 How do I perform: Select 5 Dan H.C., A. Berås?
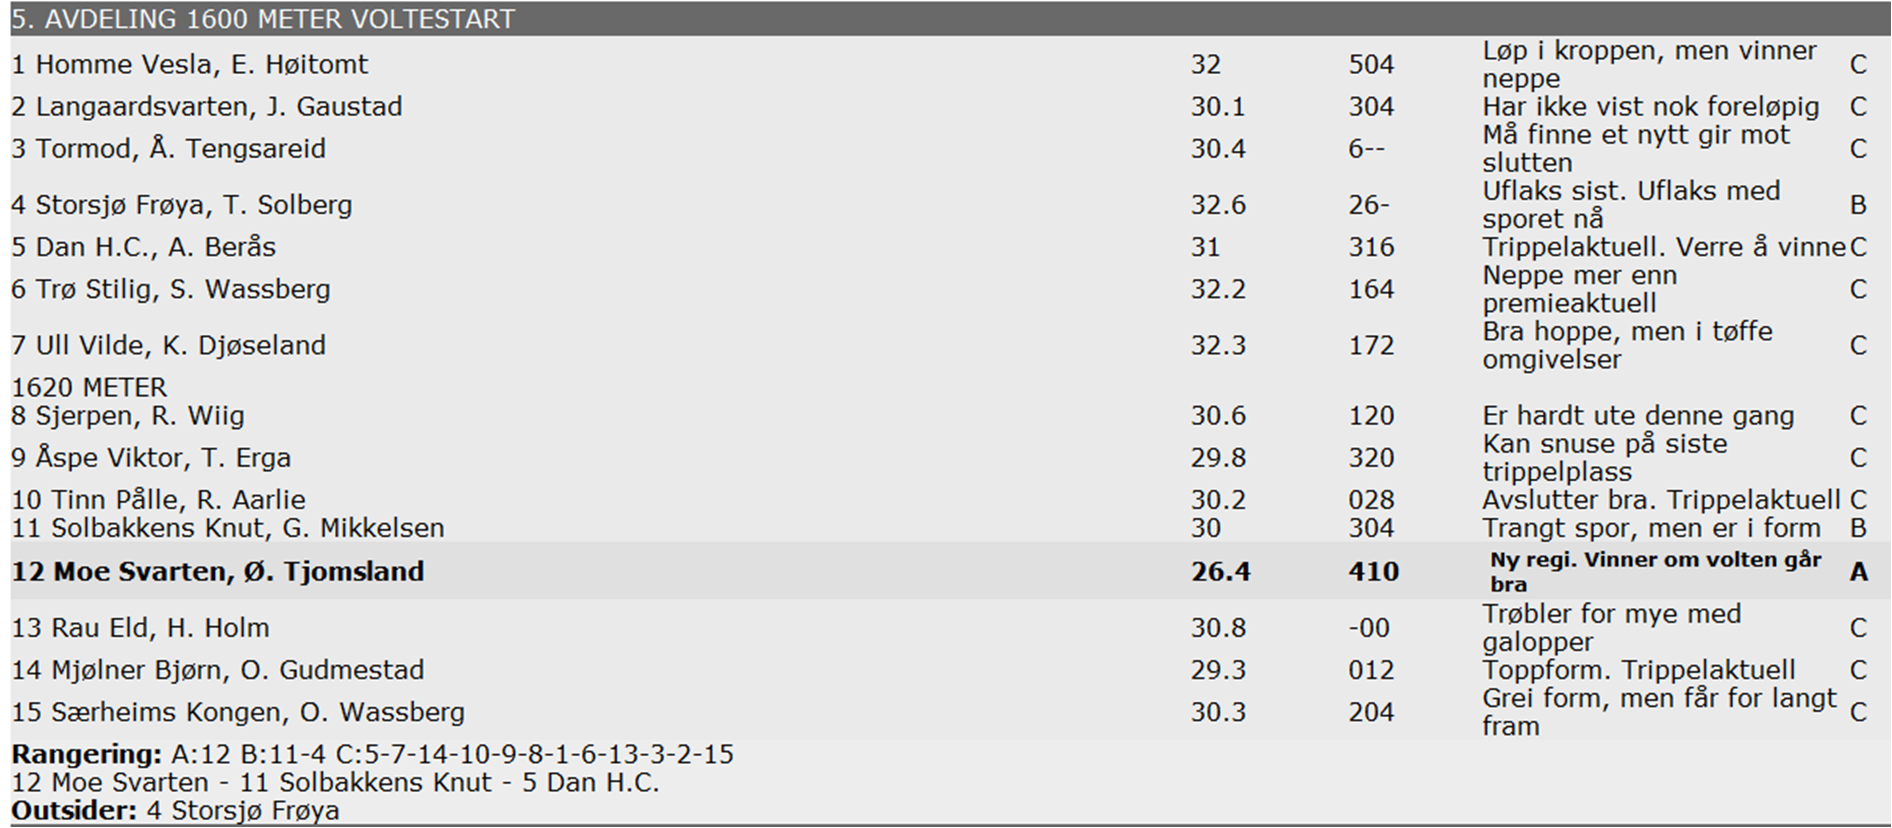pos(144,247)
